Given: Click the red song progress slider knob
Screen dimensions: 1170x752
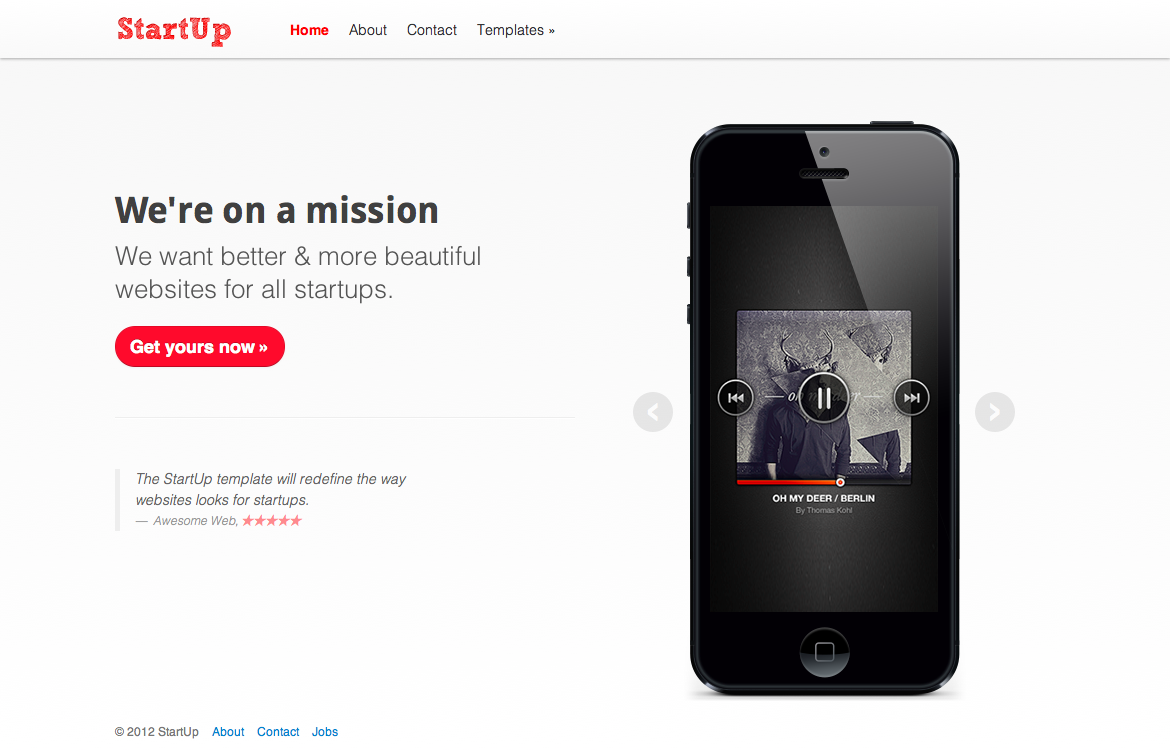Looking at the screenshot, I should click(x=840, y=482).
